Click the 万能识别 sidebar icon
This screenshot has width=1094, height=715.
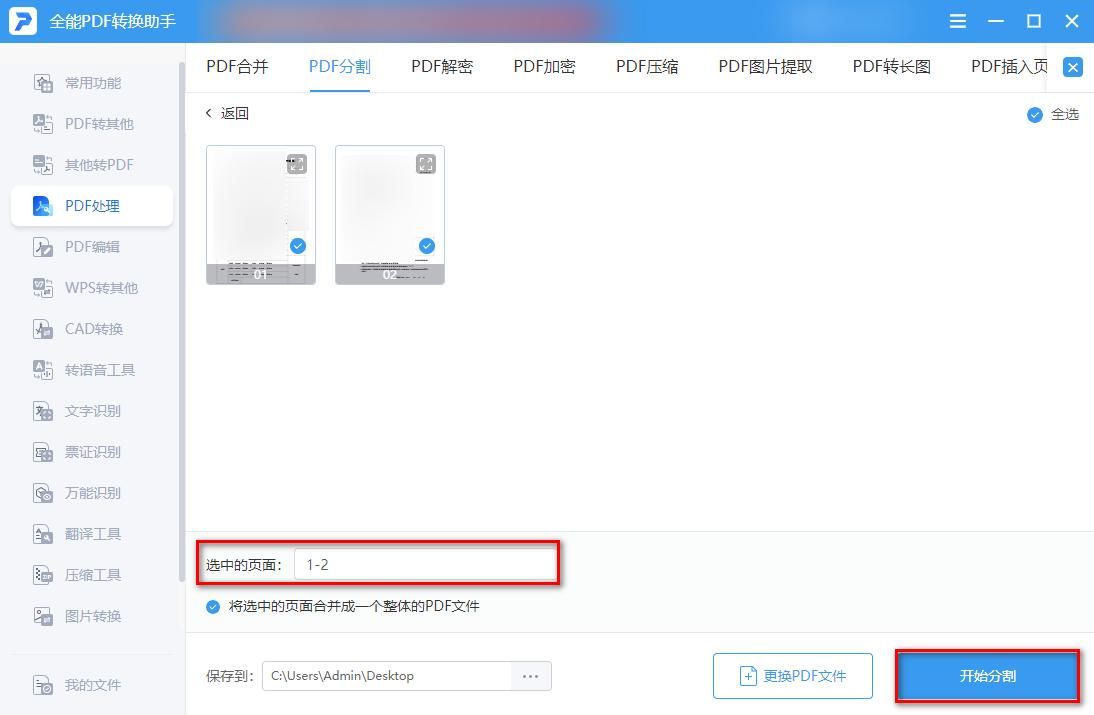[43, 493]
